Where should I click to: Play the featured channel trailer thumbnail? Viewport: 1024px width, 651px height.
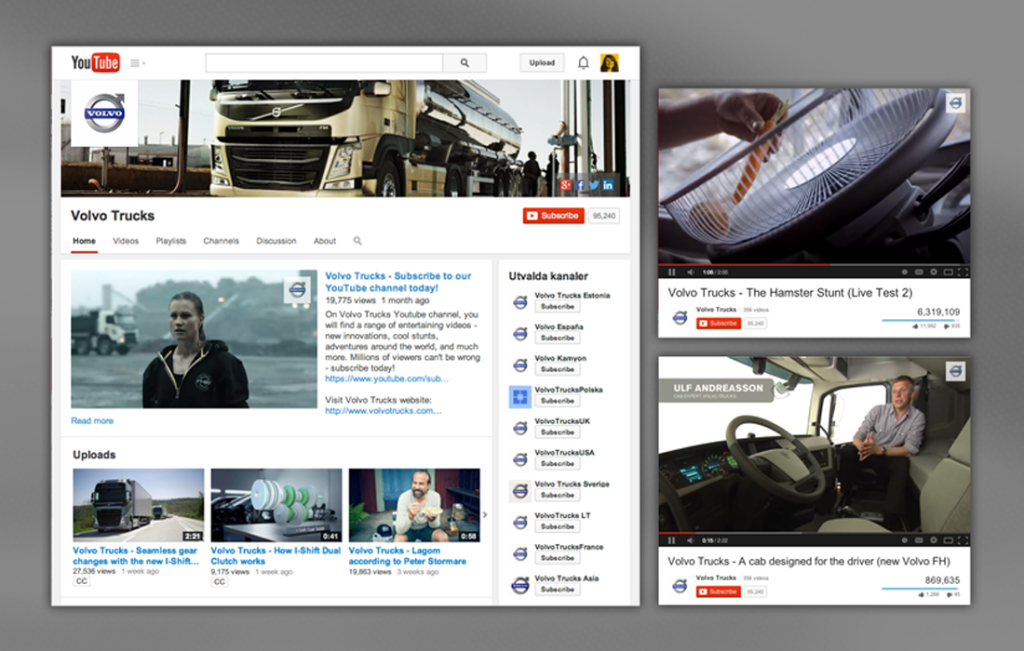tap(194, 340)
